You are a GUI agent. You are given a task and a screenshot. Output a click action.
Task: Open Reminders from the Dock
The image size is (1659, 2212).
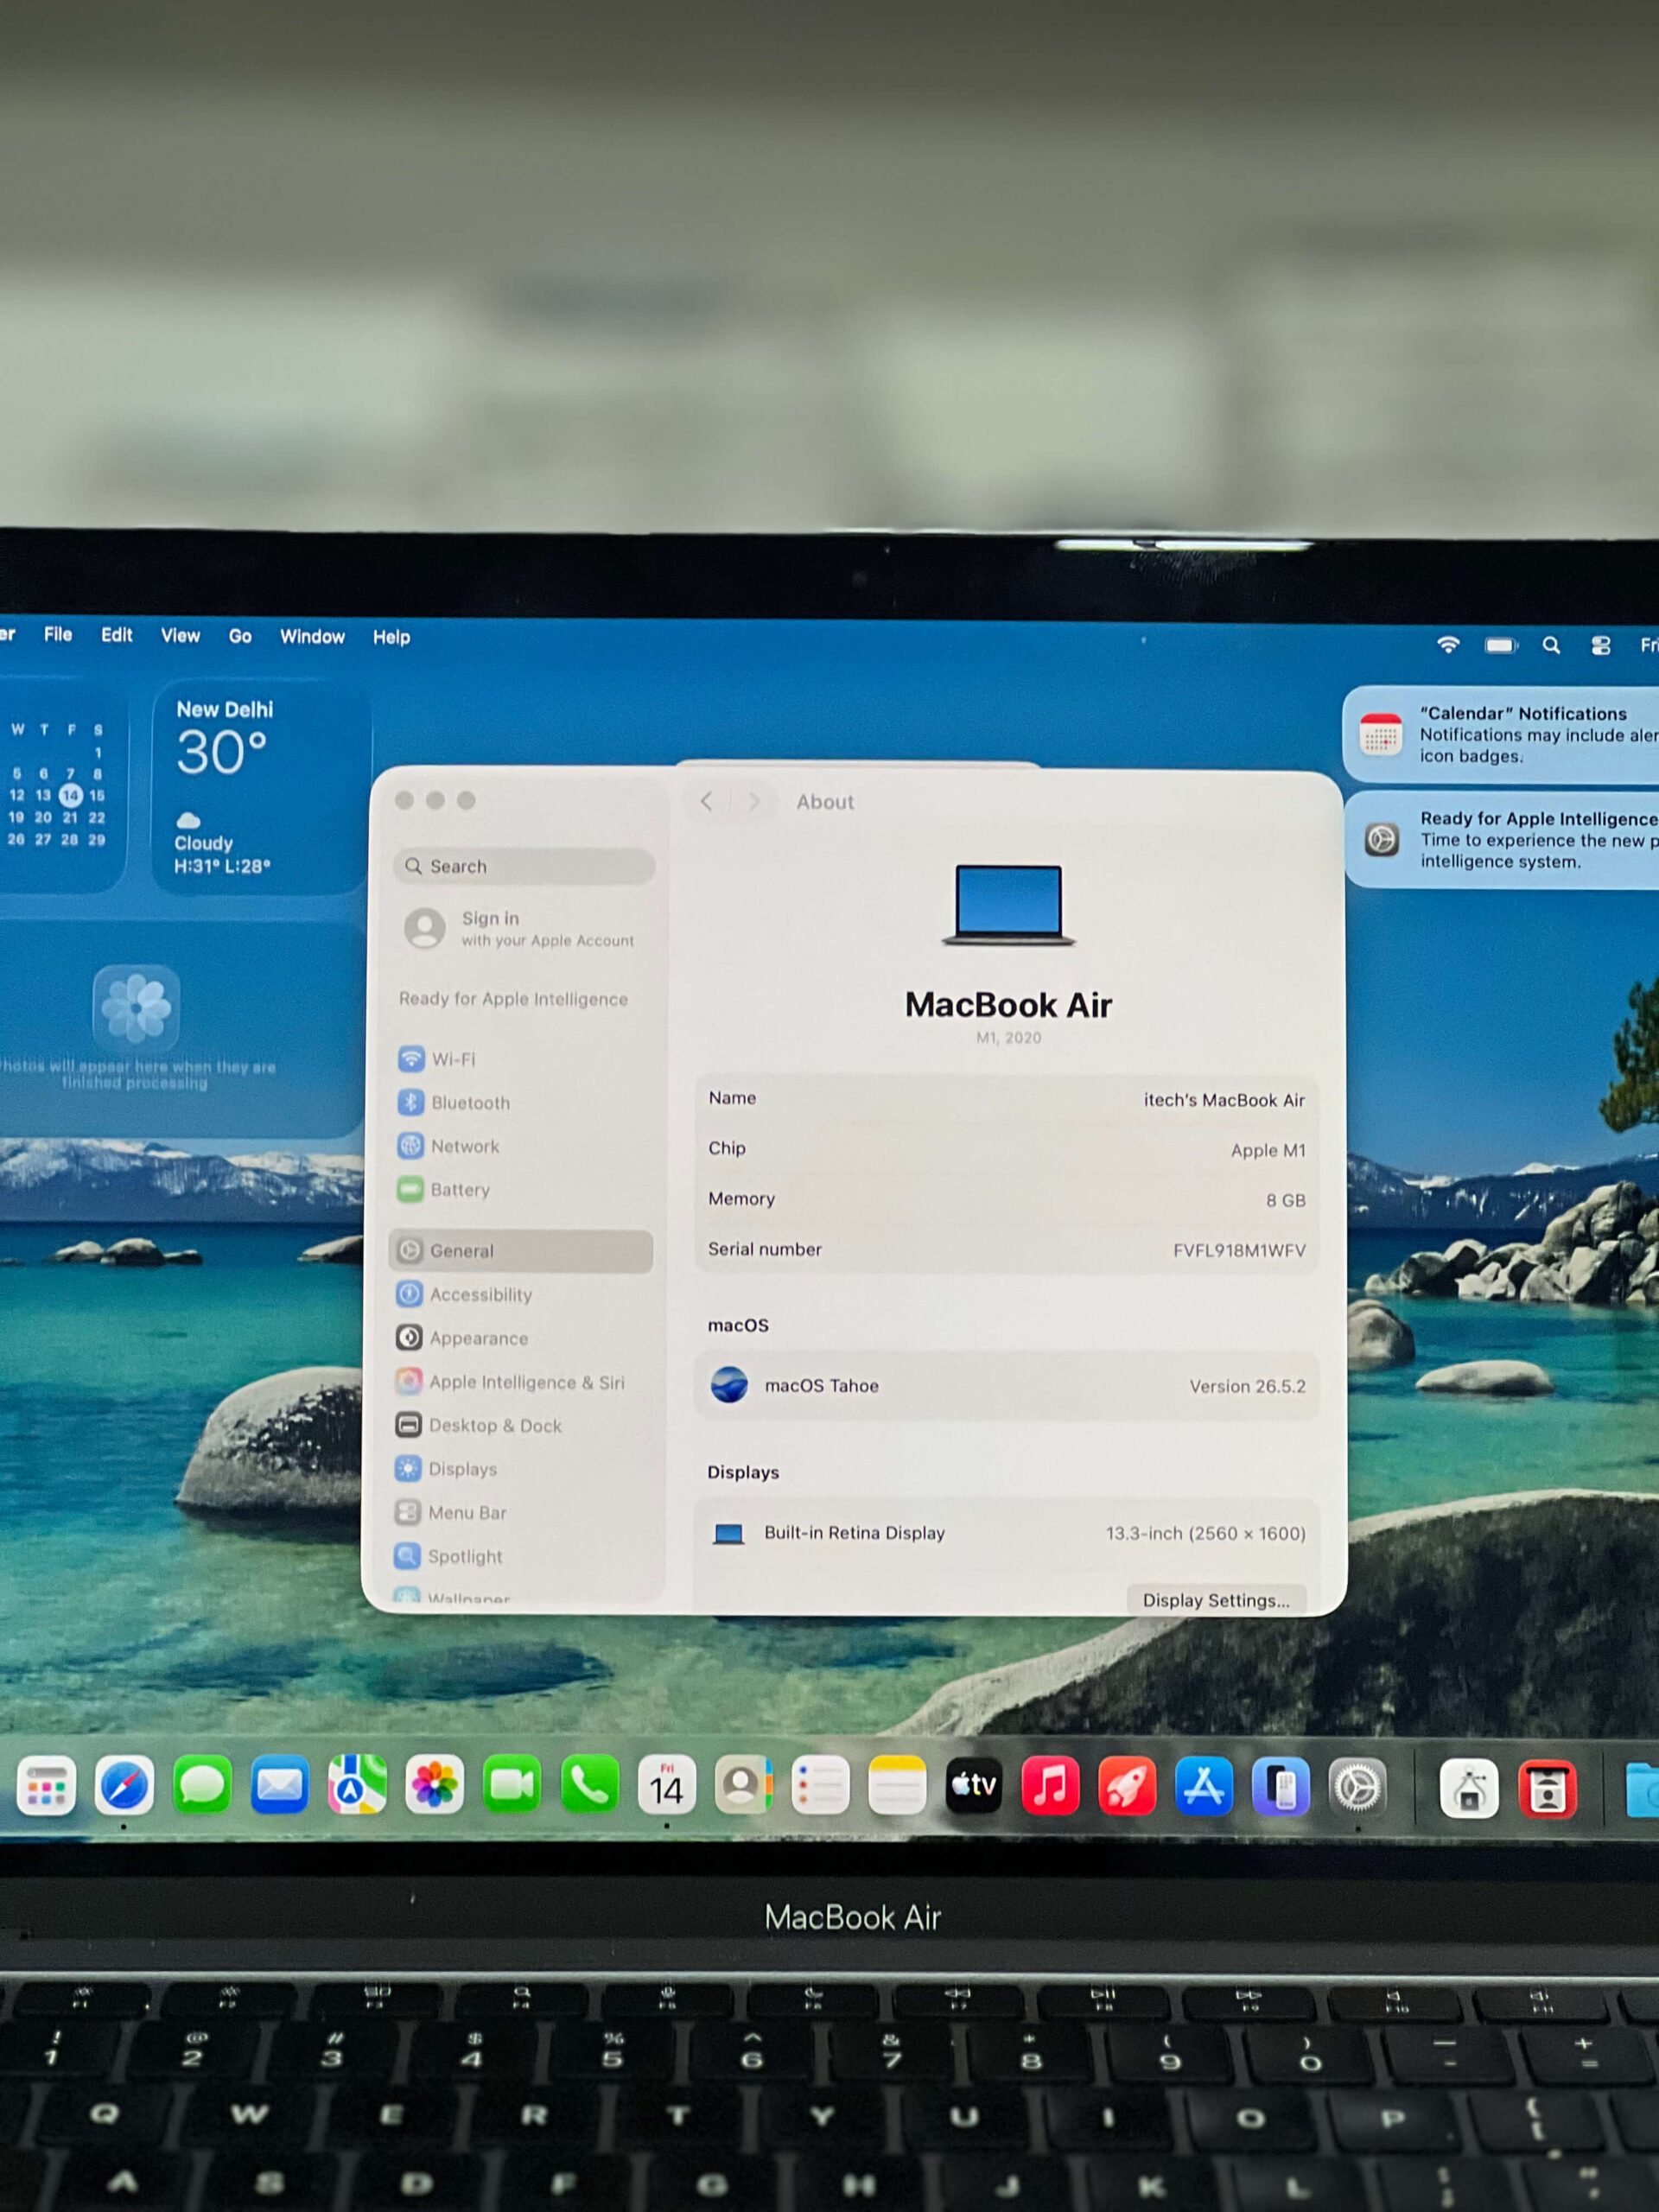tap(820, 1786)
